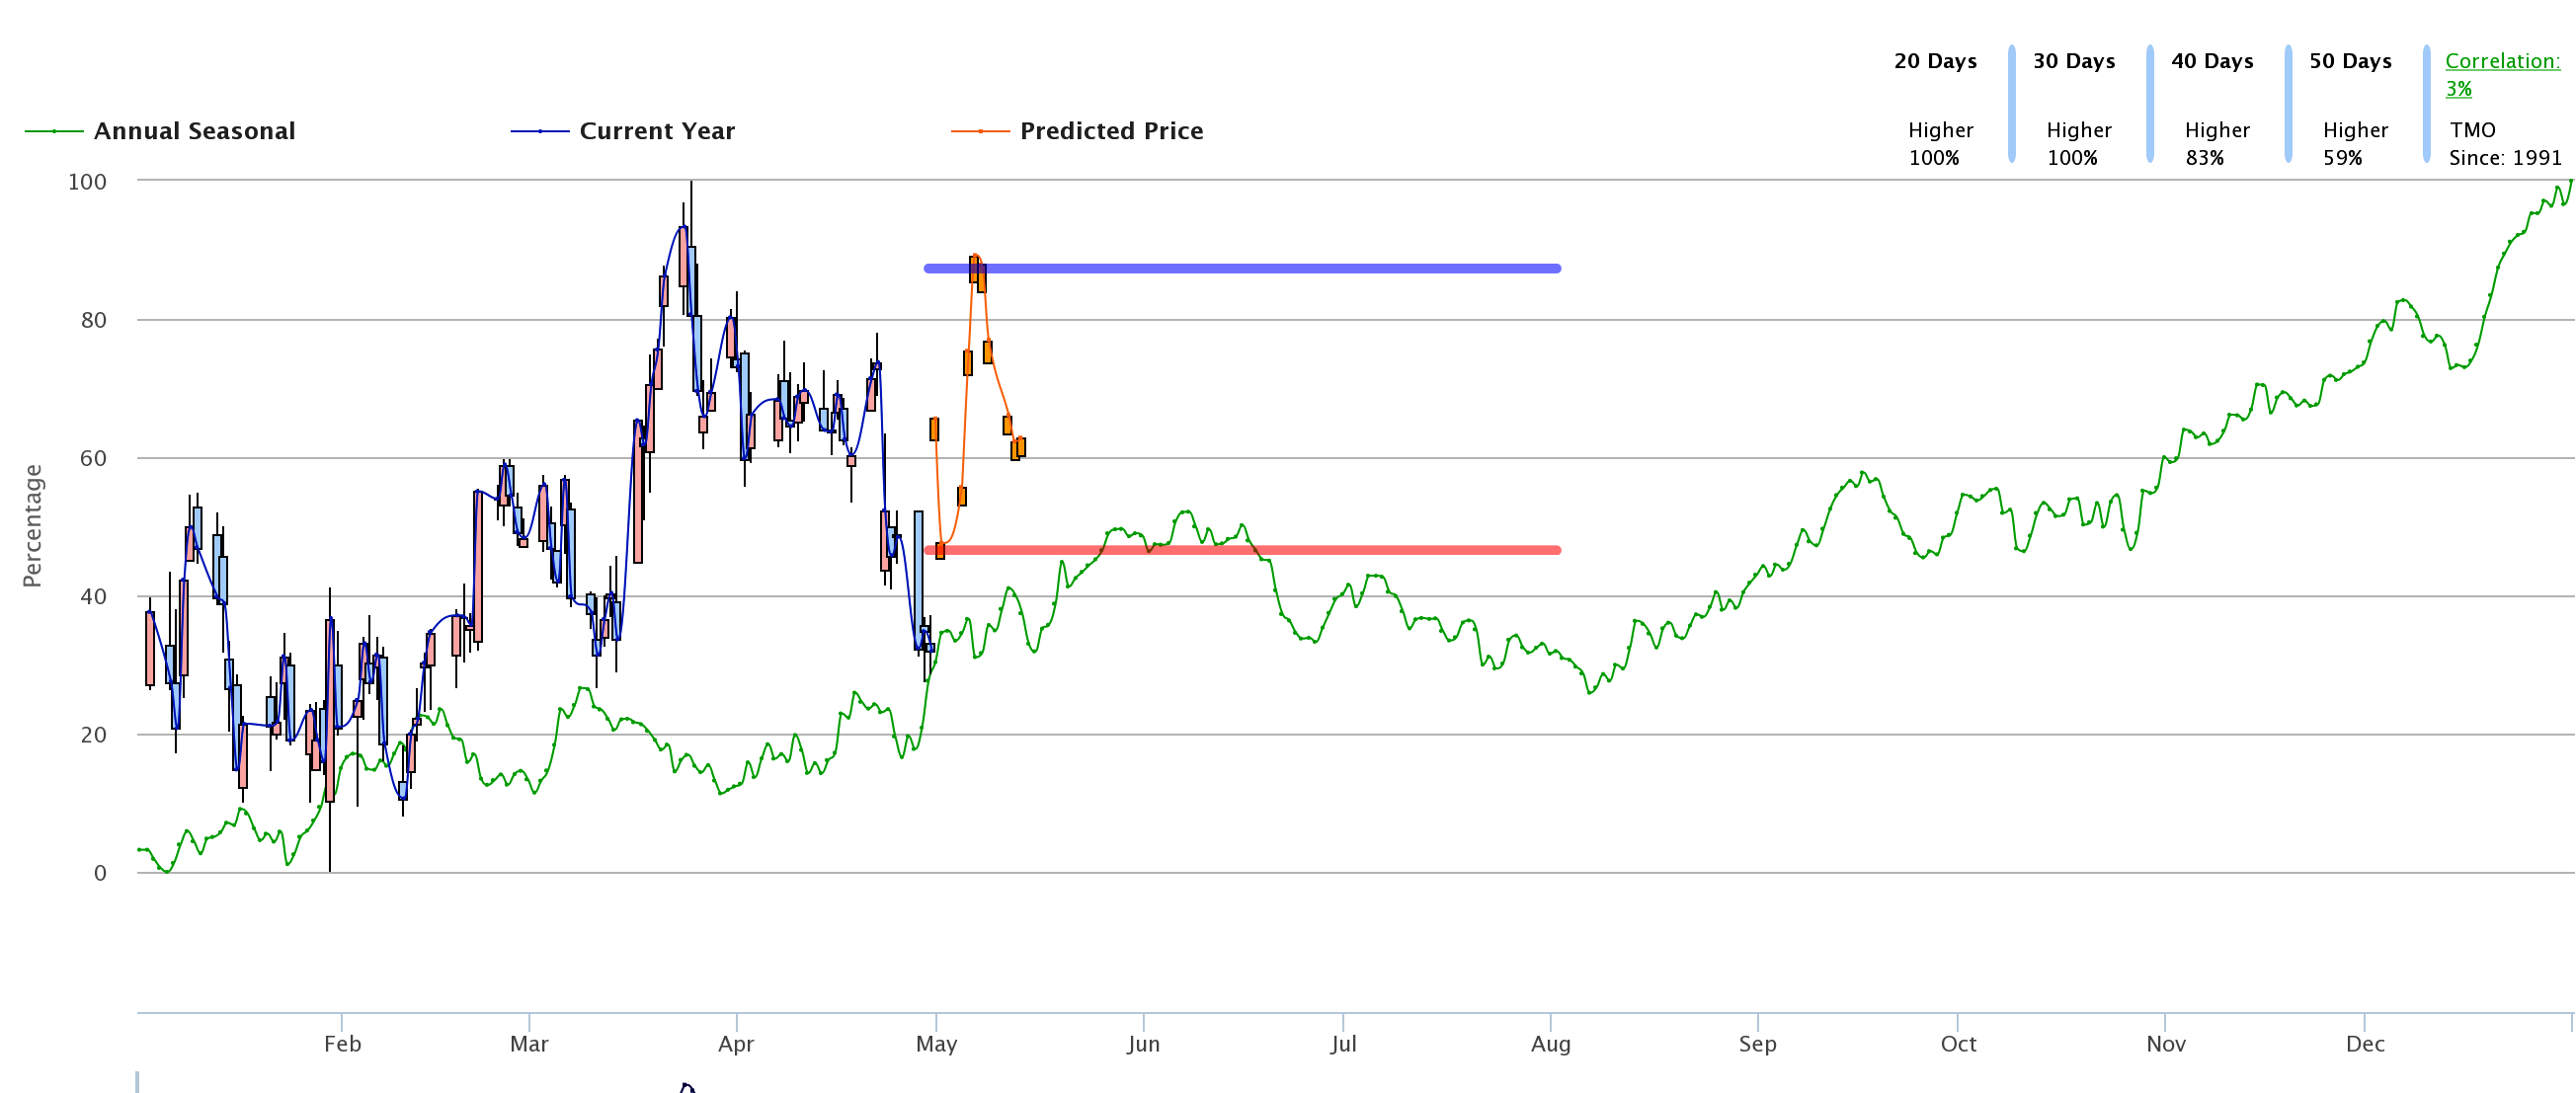Click the Percentage y-axis title
Viewport: 2576px width, 1093px height.
click(x=32, y=526)
